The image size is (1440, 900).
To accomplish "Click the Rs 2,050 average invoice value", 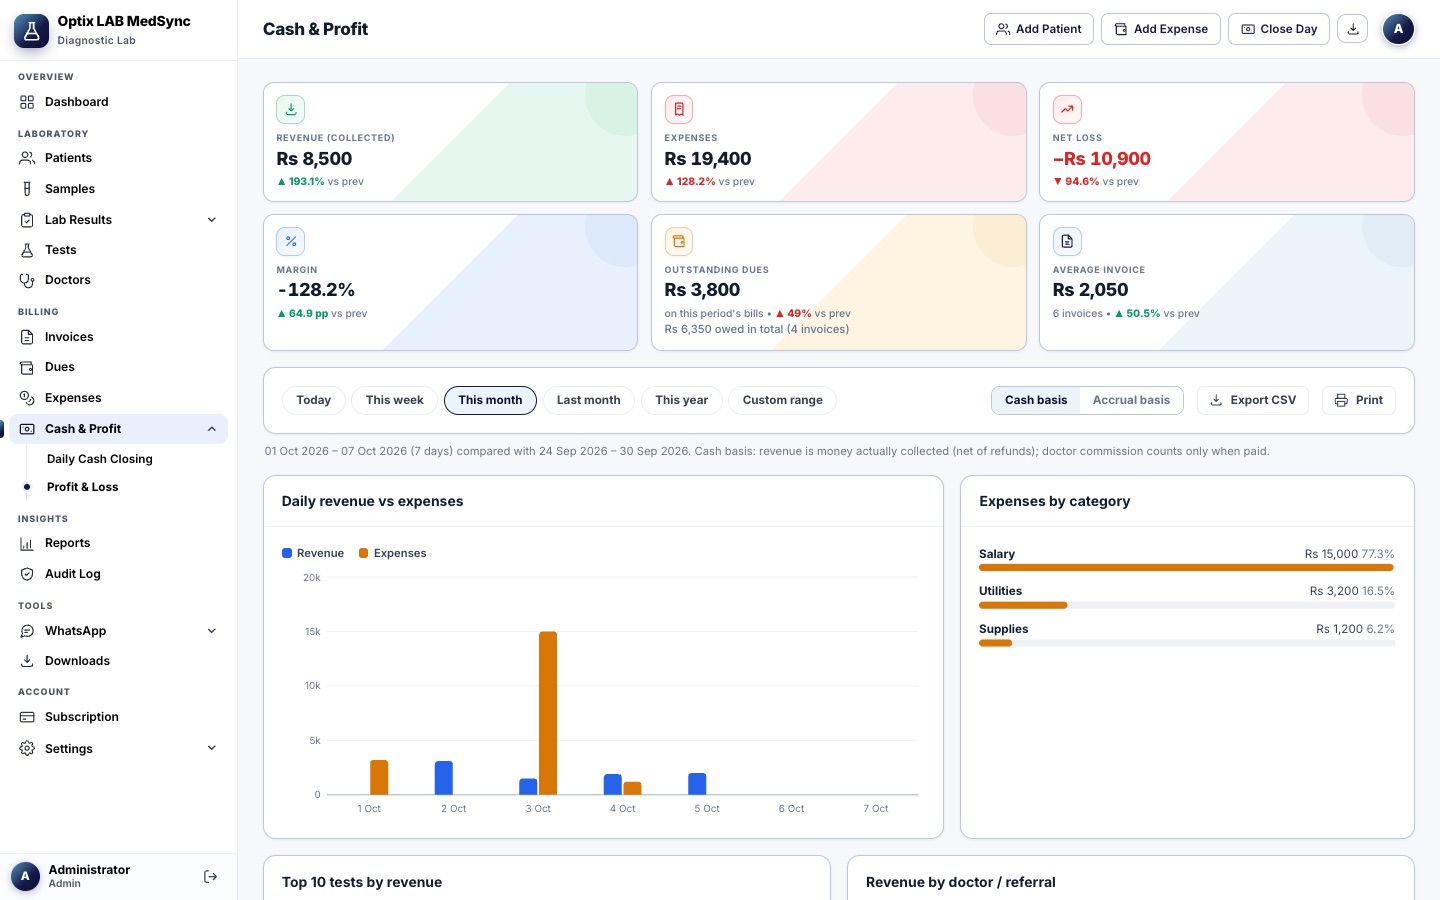I will click(x=1090, y=290).
